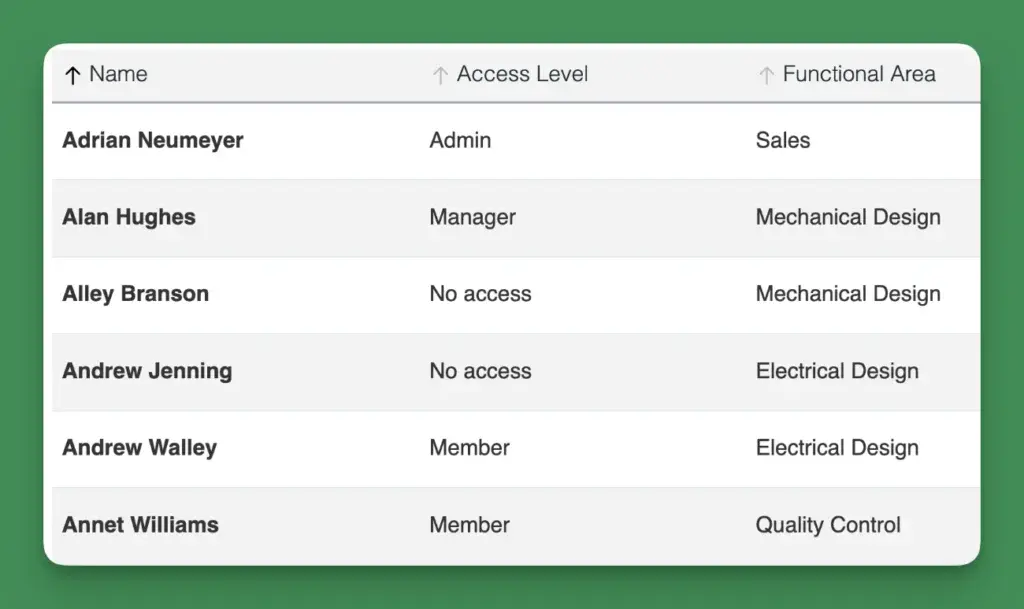This screenshot has height=609, width=1024.
Task: Click Andrew Walley's Member access cell
Action: [x=469, y=448]
